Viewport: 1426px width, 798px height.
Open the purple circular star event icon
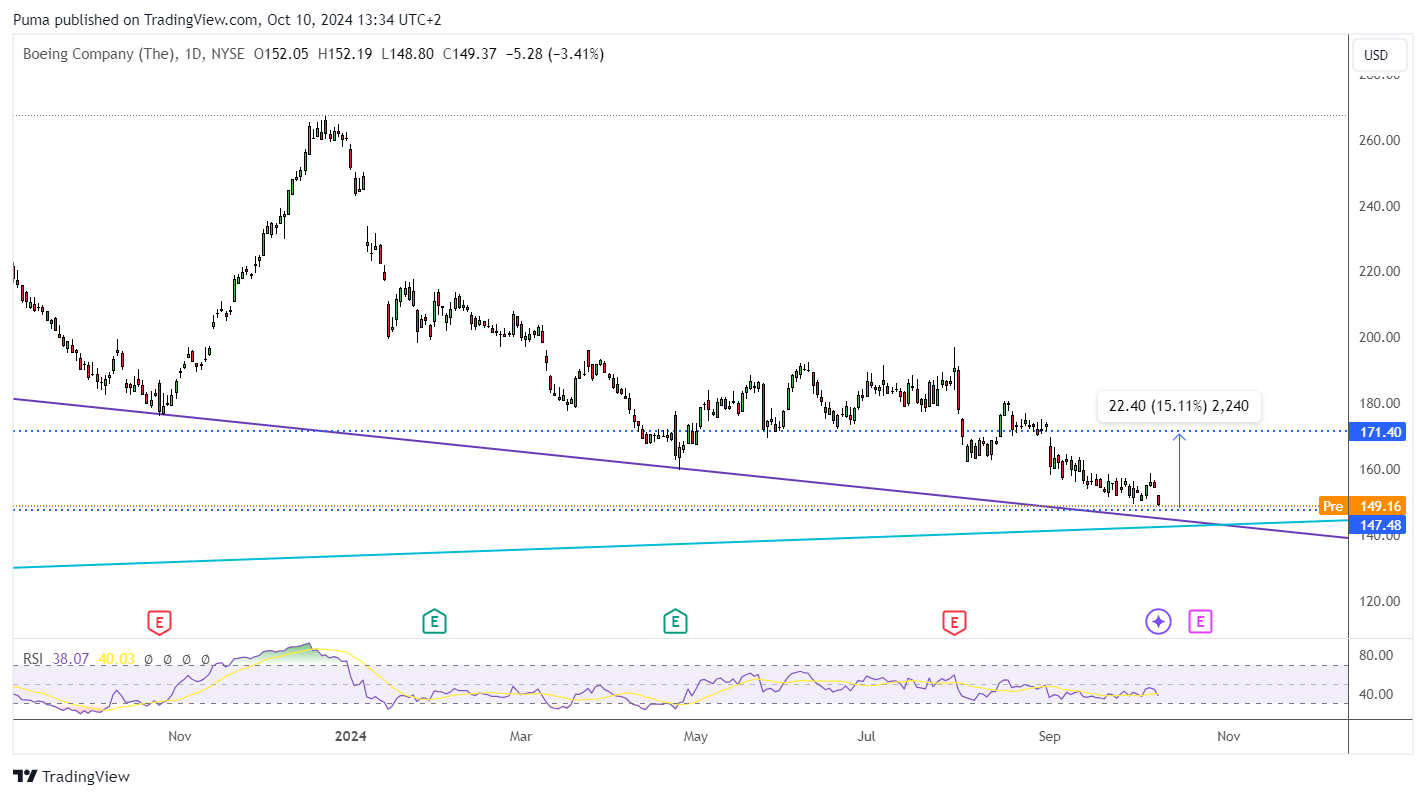tap(1158, 622)
